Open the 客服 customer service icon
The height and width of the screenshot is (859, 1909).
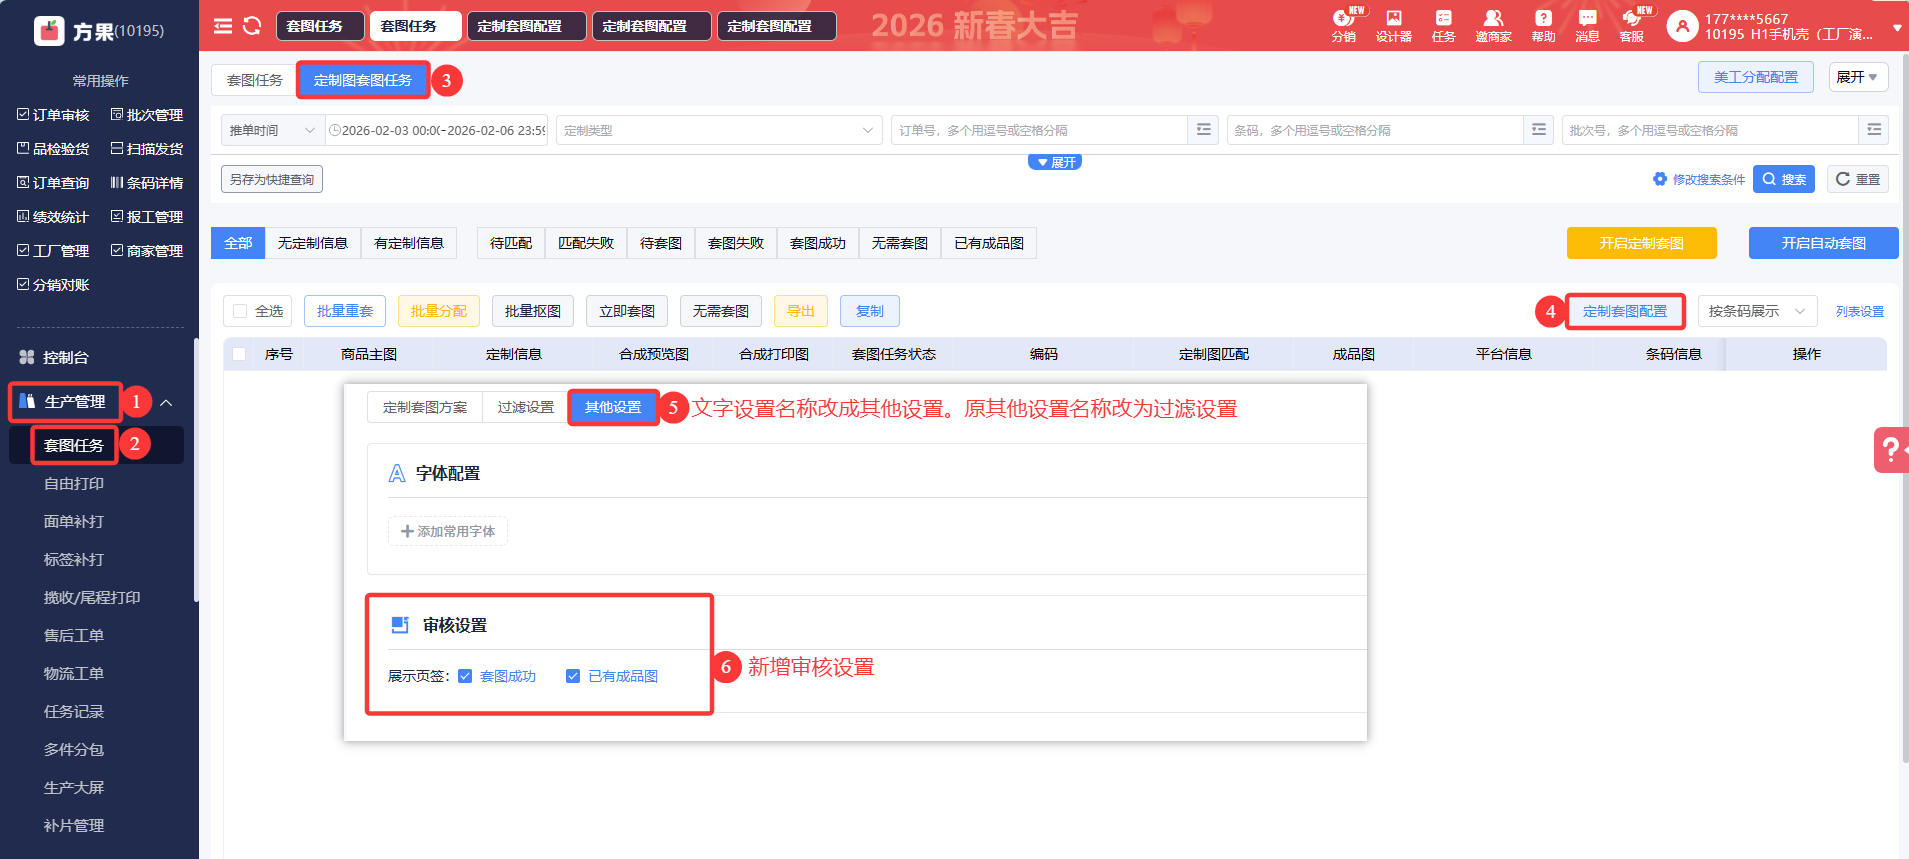click(x=1631, y=26)
